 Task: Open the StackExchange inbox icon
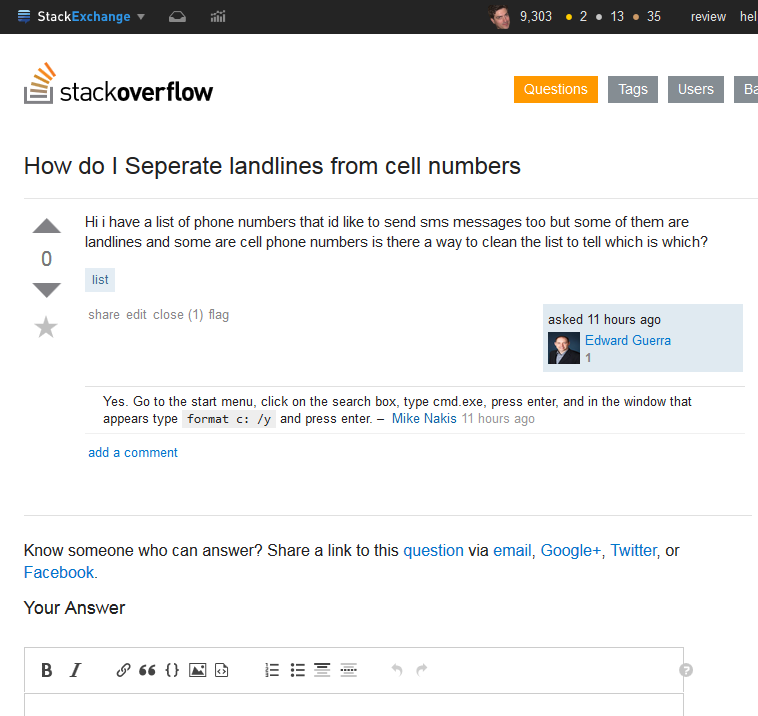(177, 17)
